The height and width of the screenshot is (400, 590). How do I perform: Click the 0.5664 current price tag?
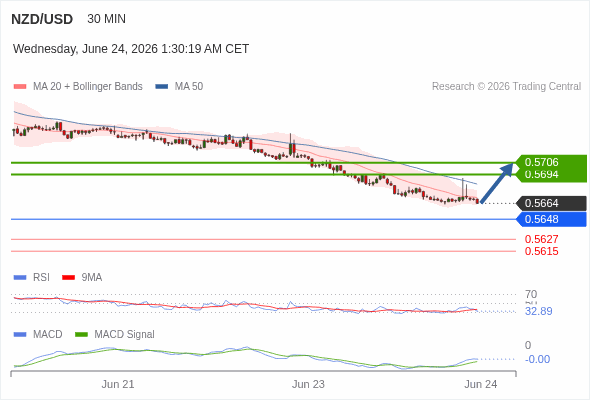pos(552,203)
